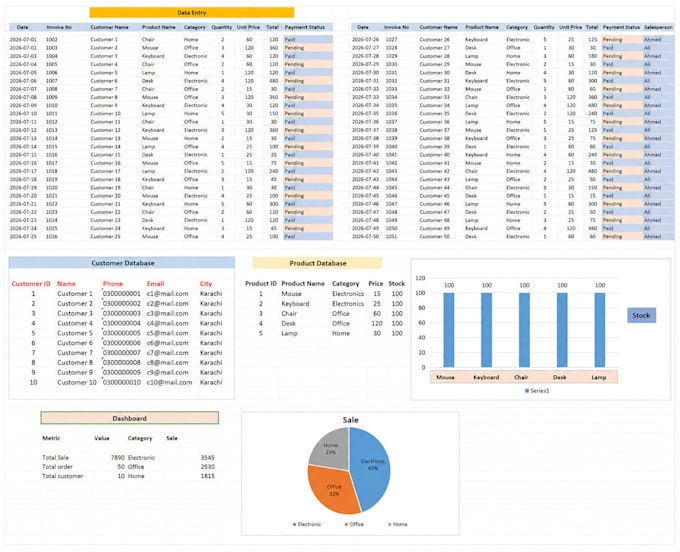This screenshot has width=680, height=552.
Task: Click the Electronic legend marker under pie chart
Action: coord(294,524)
